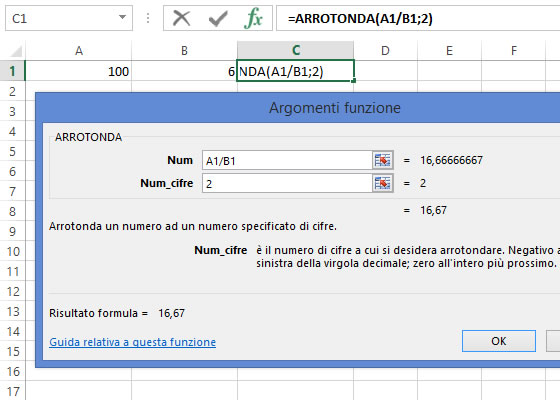Click cell C1 showing NDA(A1/B1;2)

pos(295,71)
